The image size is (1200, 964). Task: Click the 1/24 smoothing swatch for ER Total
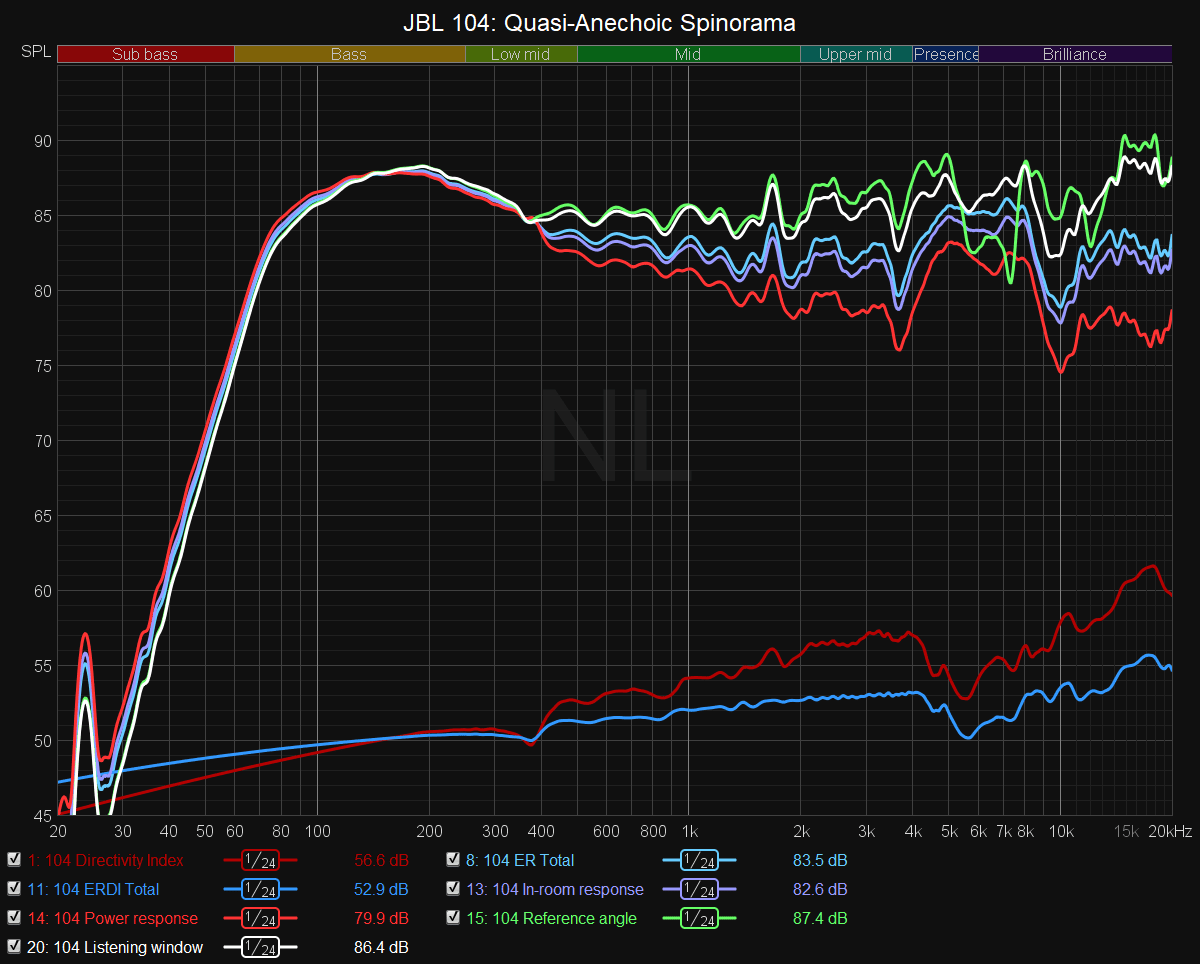pos(699,860)
